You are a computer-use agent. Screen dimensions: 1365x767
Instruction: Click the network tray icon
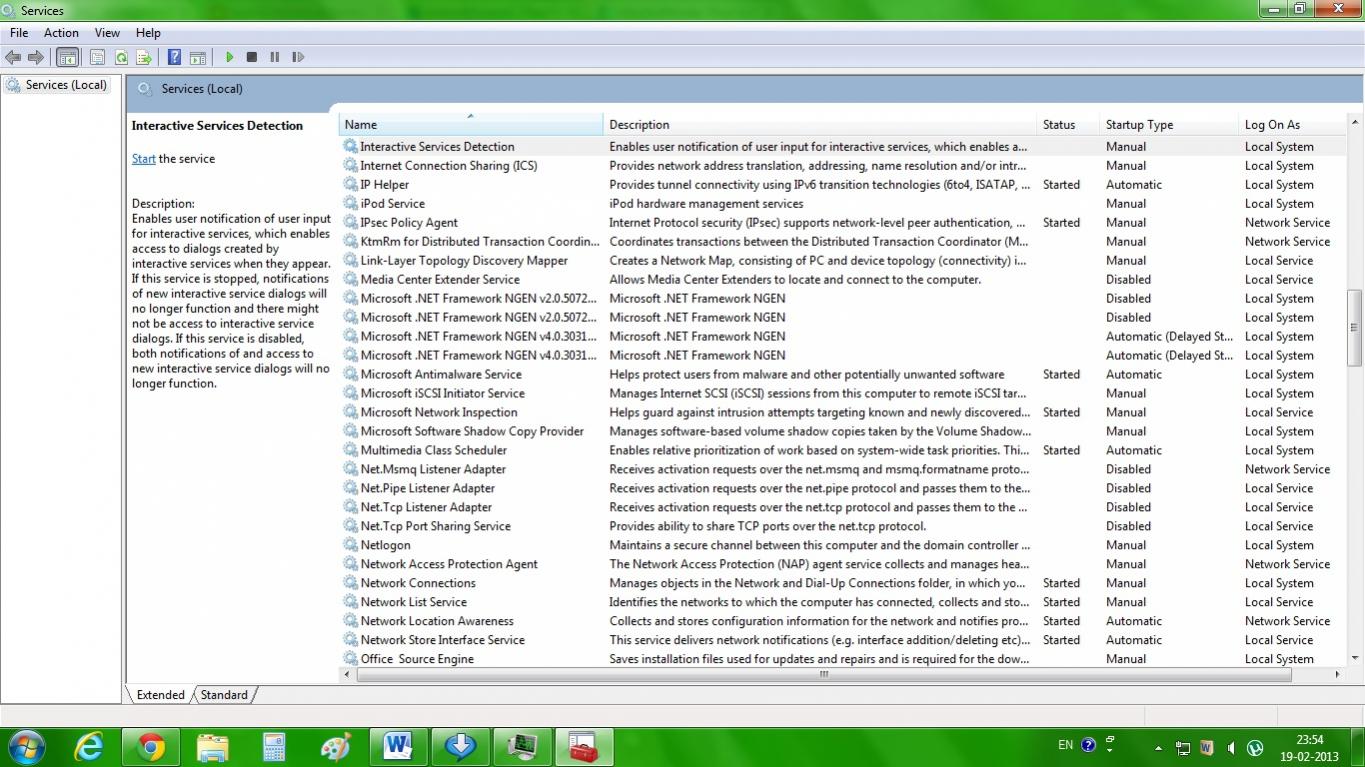pos(1183,747)
